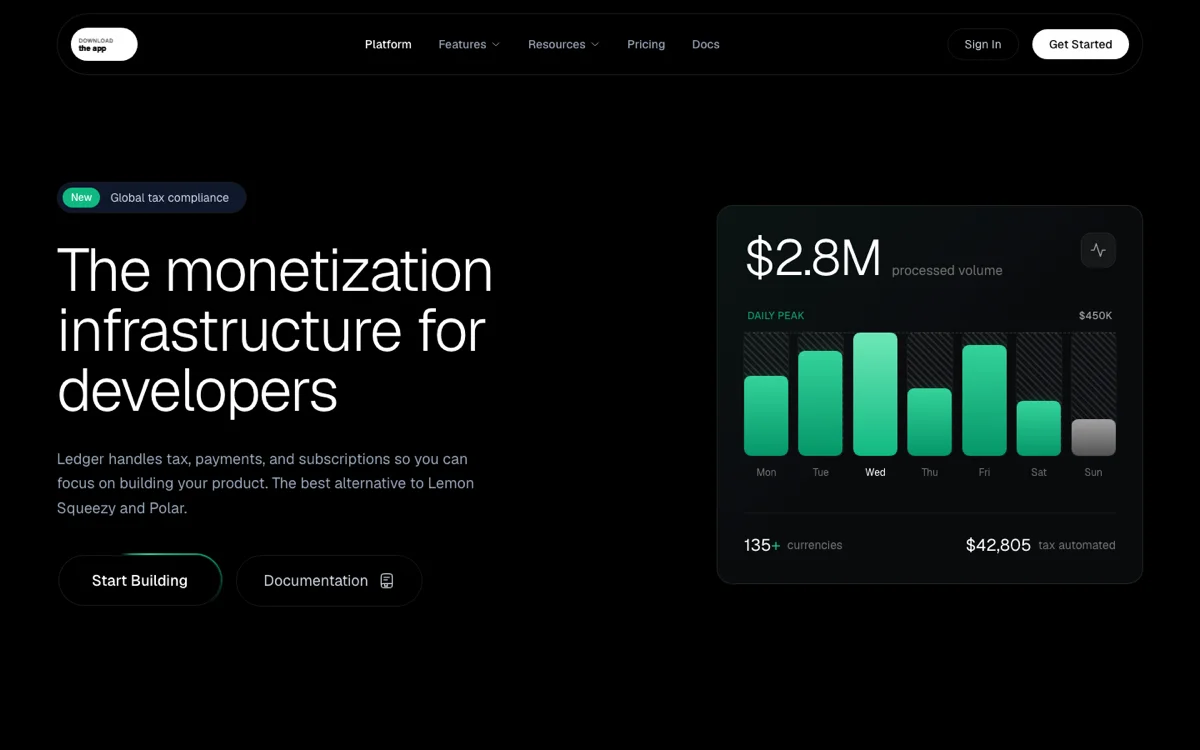Select the Sat bar in the chart
The image size is (1200, 750).
click(x=1039, y=429)
